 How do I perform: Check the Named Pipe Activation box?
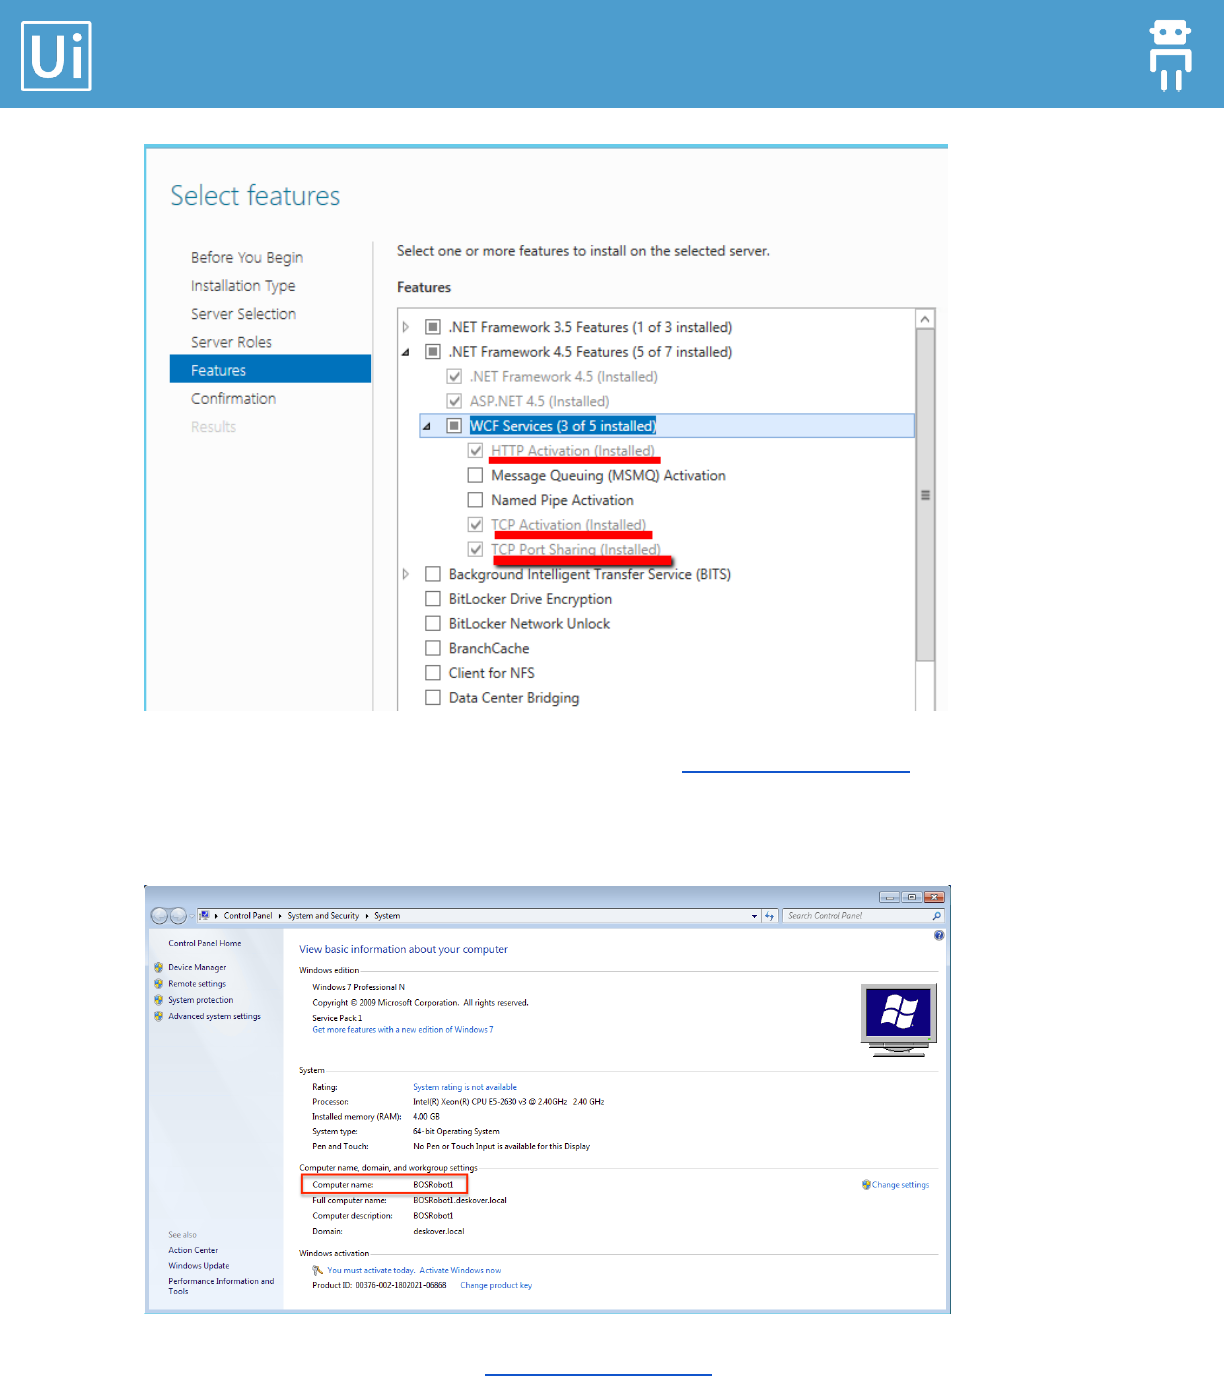coord(475,500)
